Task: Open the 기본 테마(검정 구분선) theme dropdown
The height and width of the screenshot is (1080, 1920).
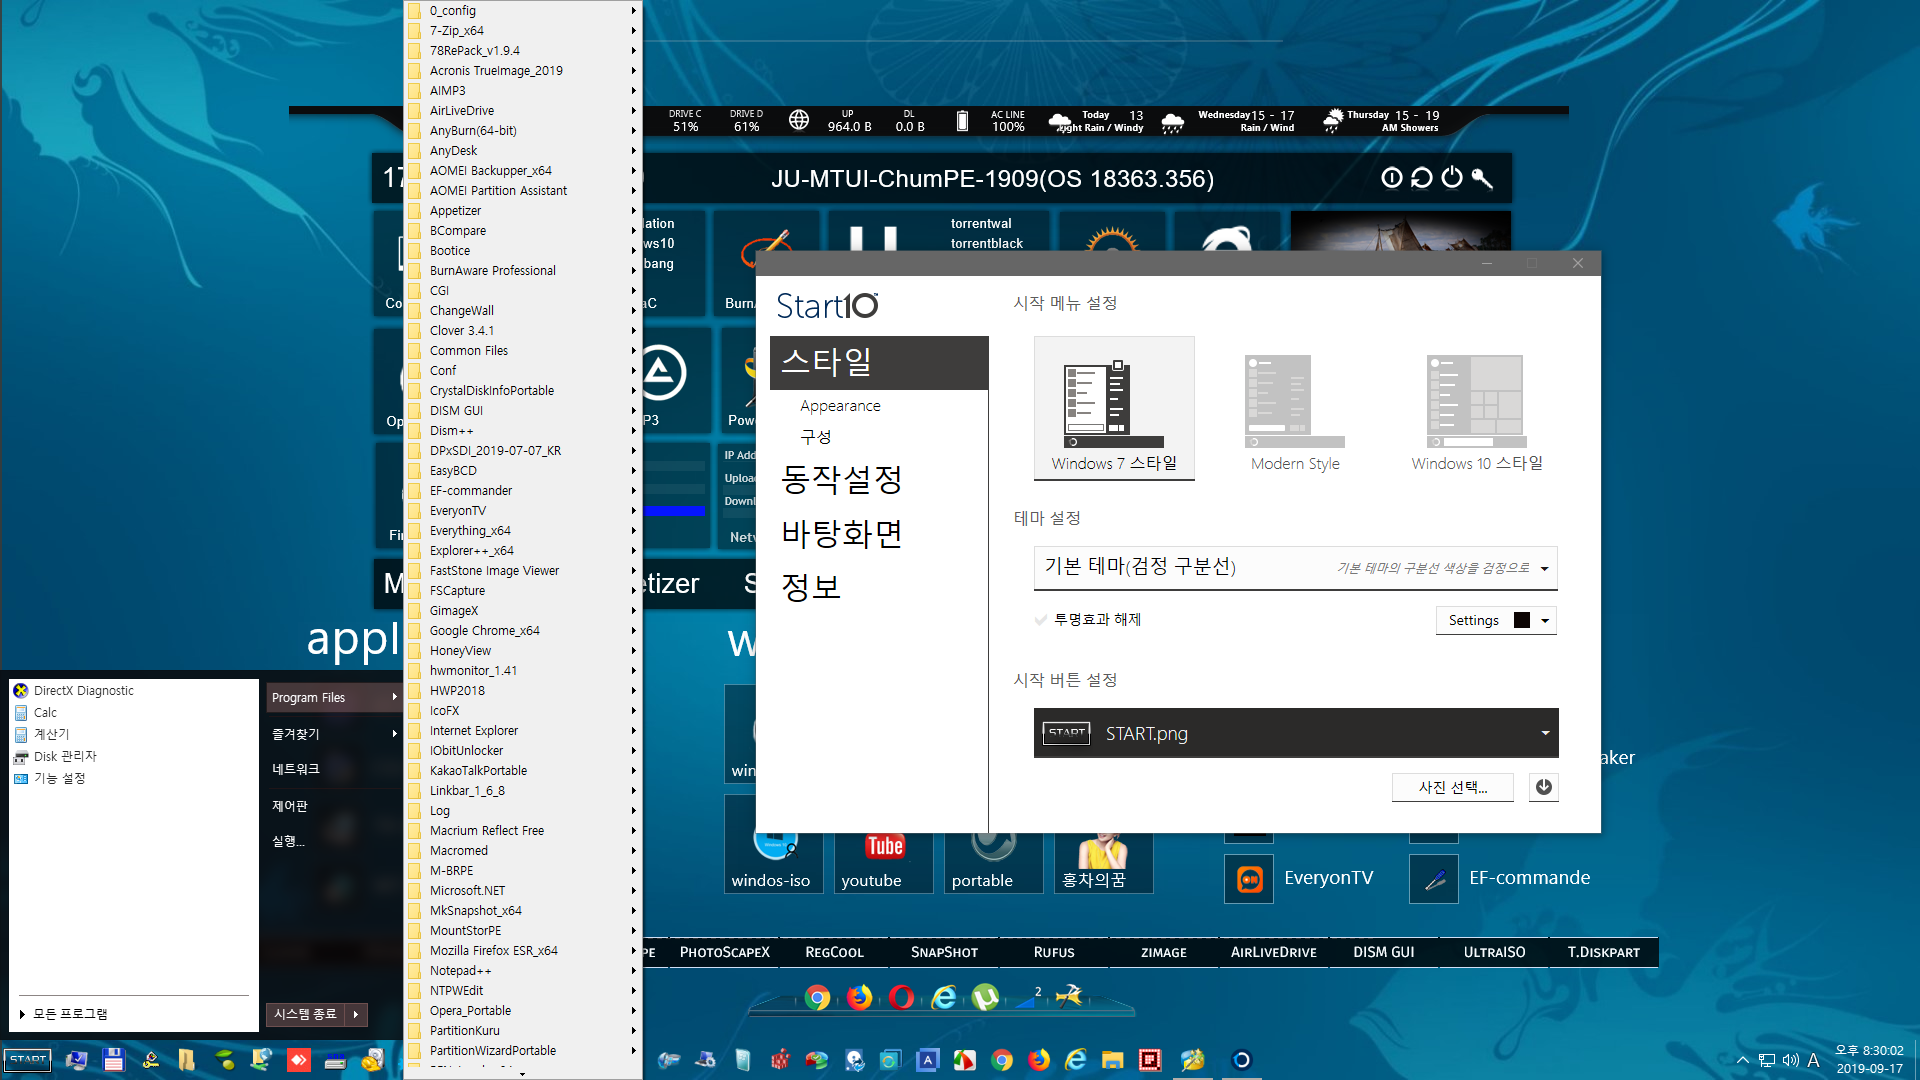Action: [x=1295, y=568]
